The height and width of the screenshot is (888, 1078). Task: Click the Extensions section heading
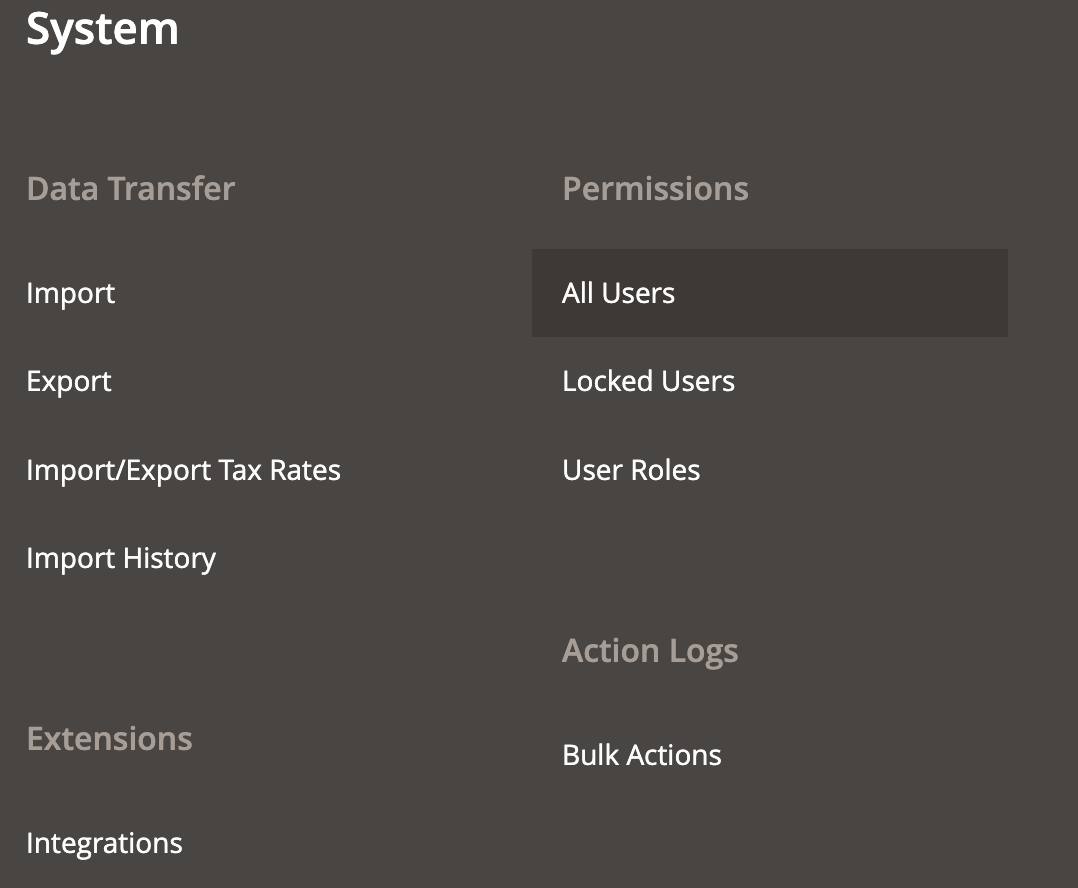point(109,739)
